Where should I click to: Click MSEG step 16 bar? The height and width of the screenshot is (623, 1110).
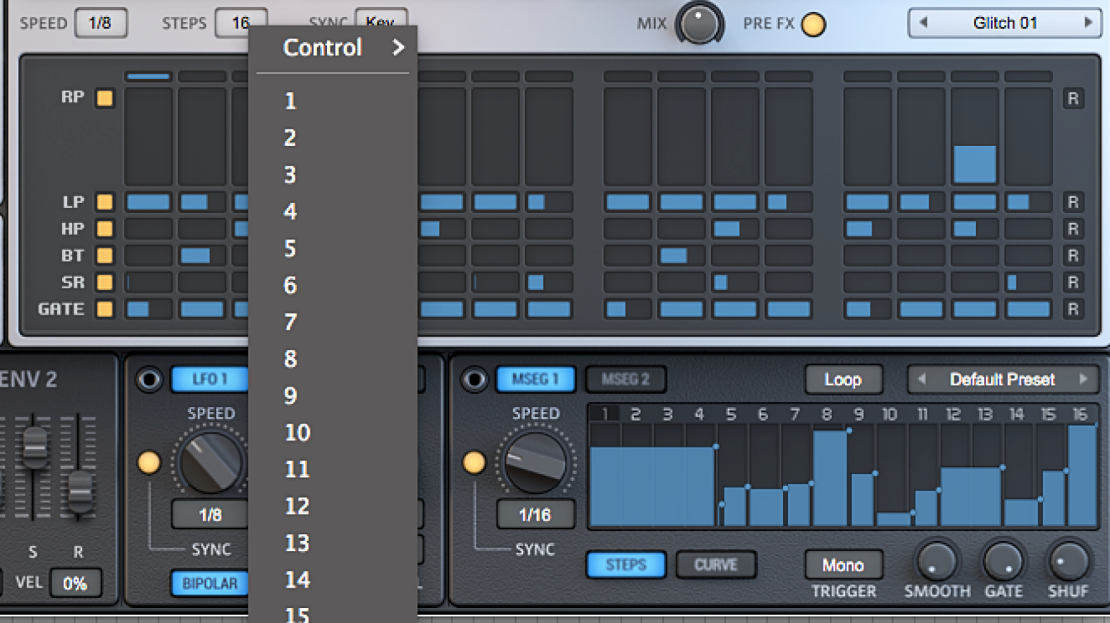[x=1082, y=476]
